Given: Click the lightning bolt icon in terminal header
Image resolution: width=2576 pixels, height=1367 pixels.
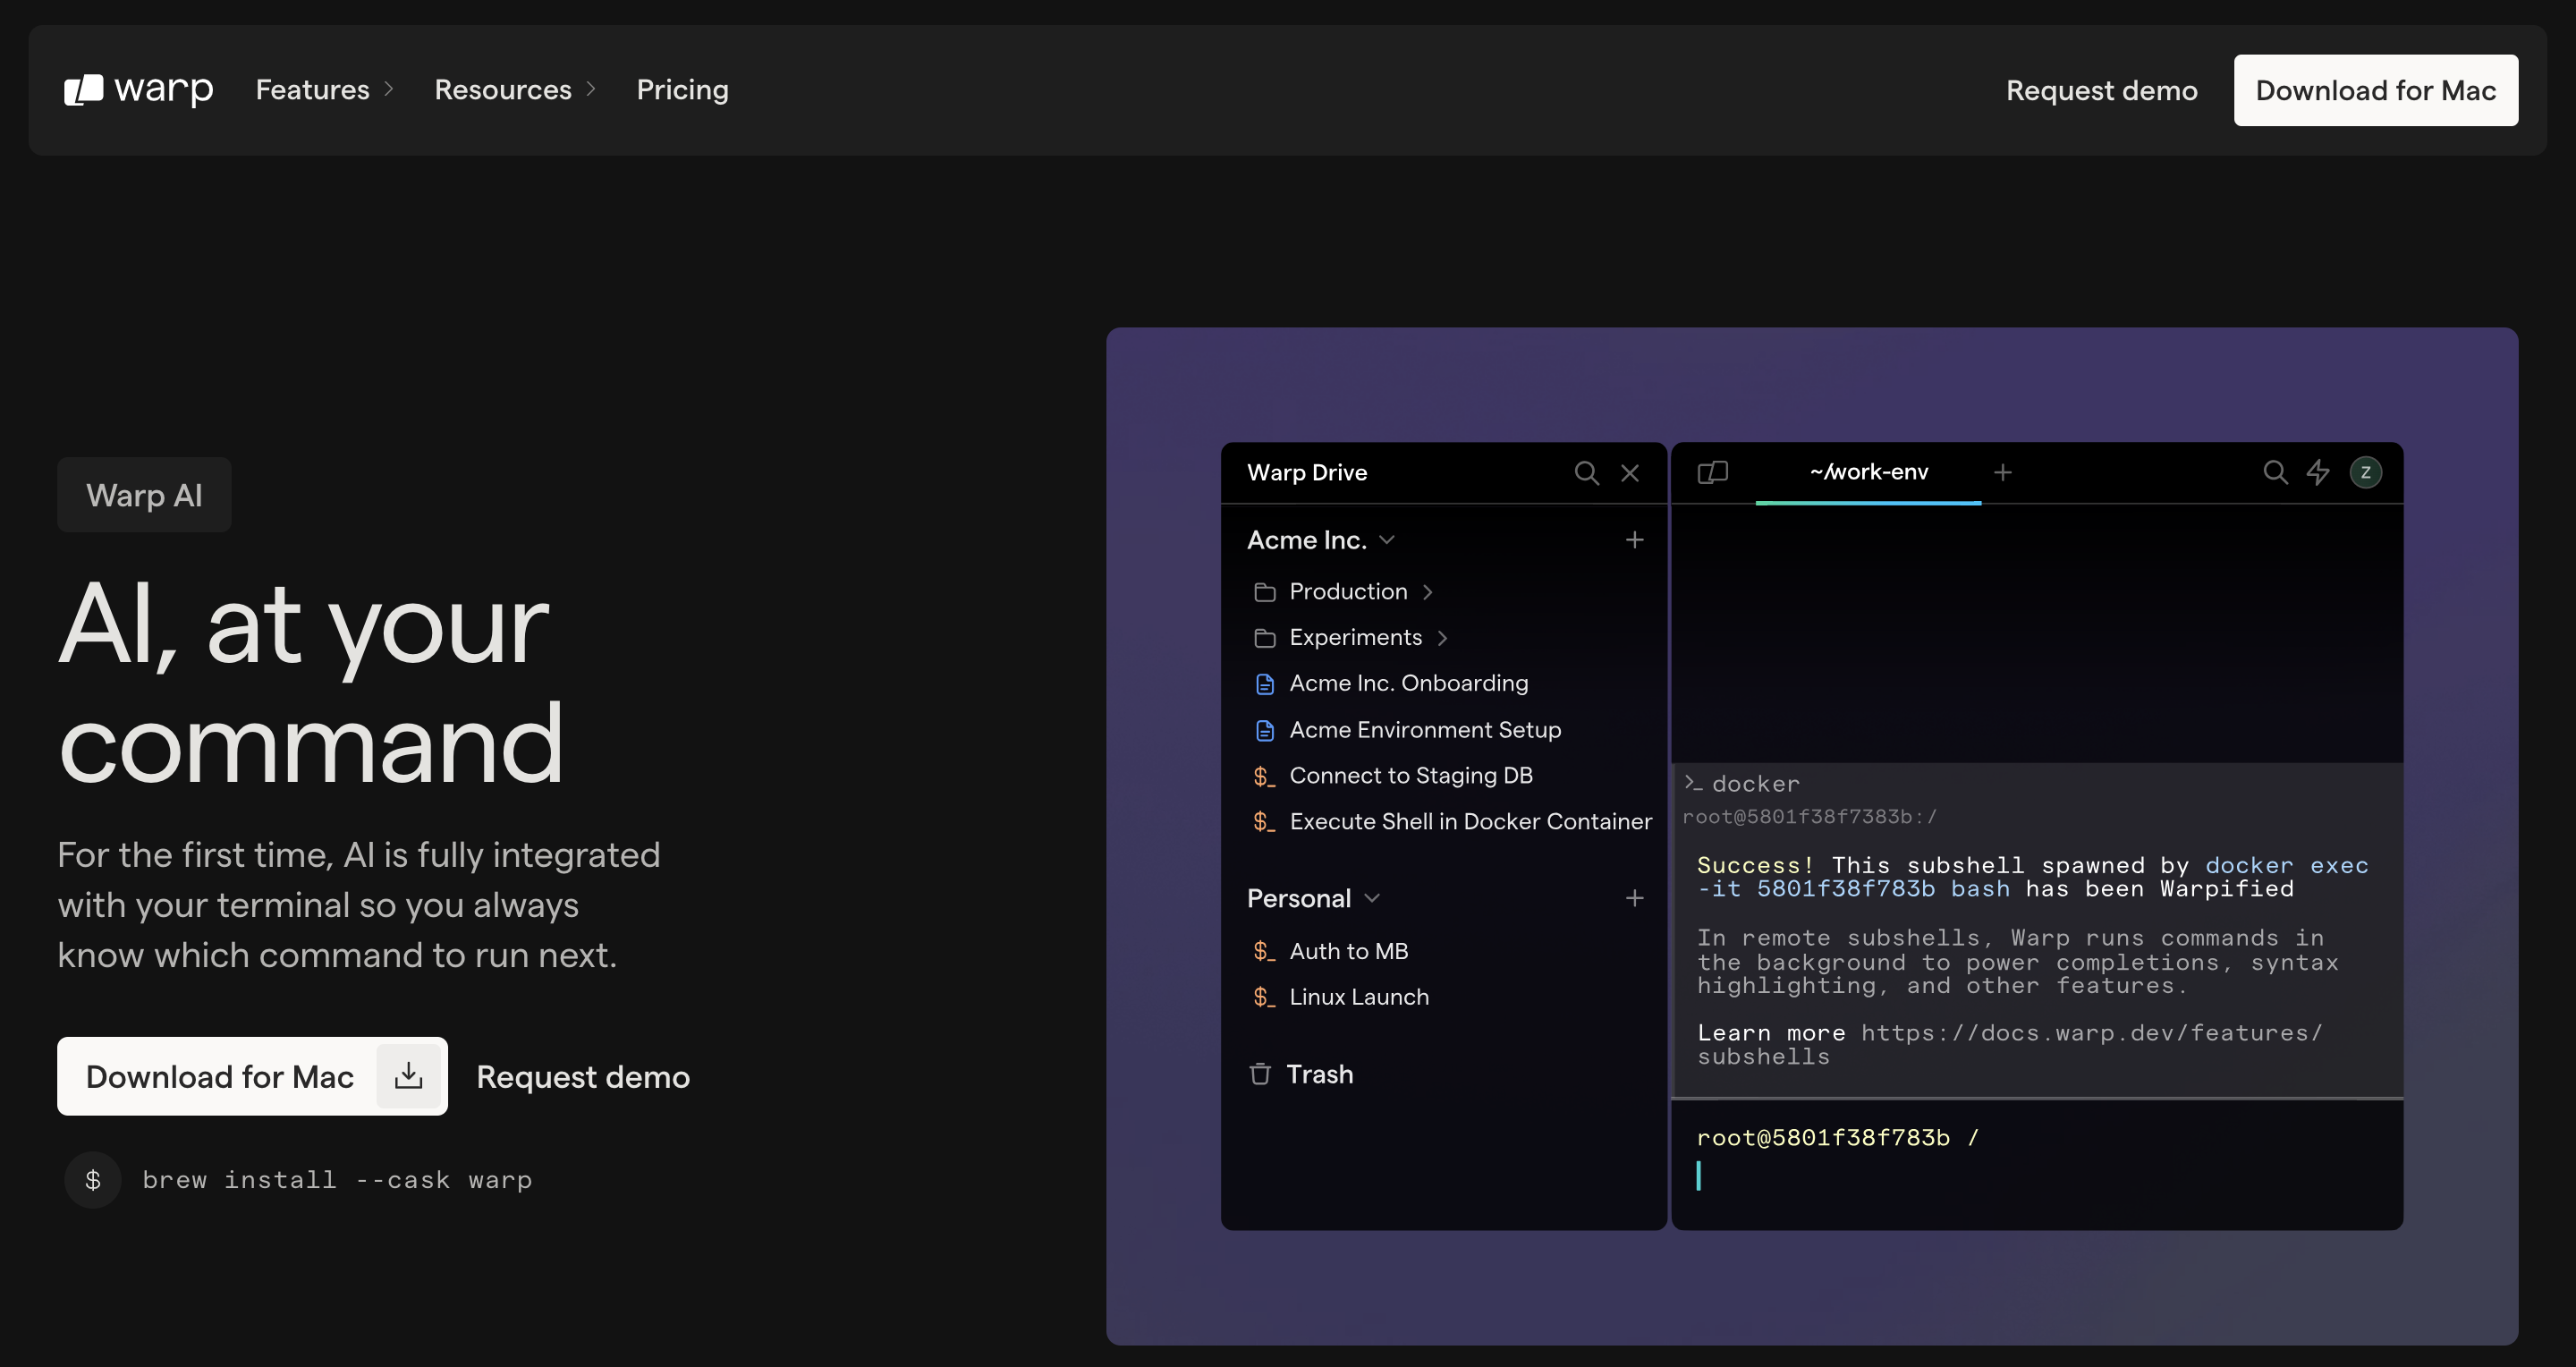Looking at the screenshot, I should (x=2318, y=472).
